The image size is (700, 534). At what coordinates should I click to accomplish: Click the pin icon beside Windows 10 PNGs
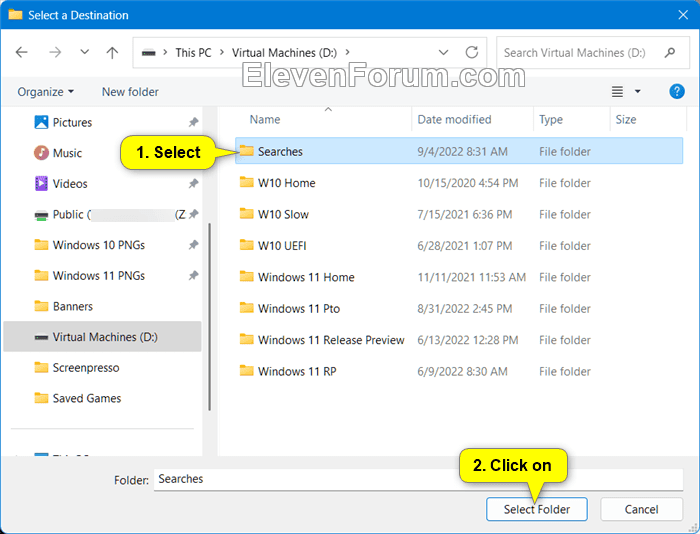pyautogui.click(x=193, y=245)
